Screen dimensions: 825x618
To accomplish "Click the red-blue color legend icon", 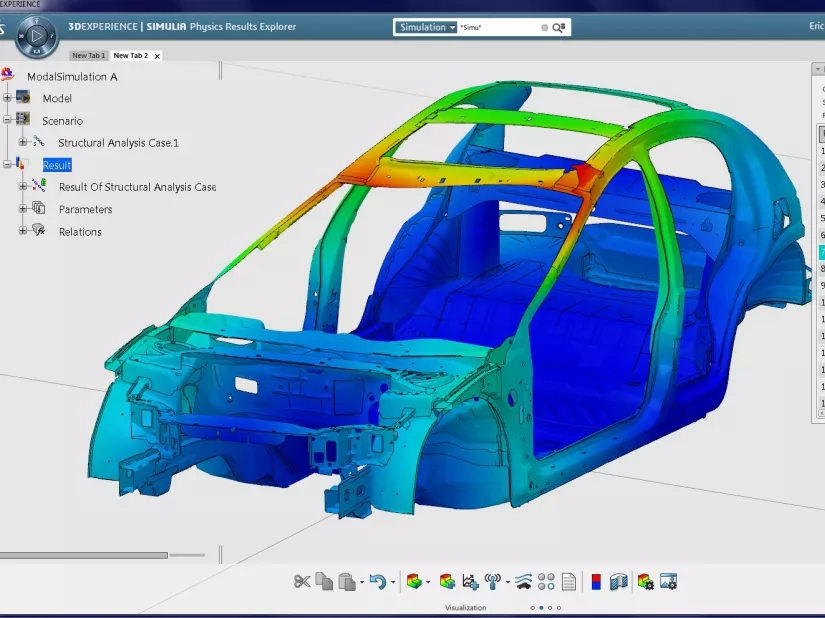I will click(x=596, y=582).
